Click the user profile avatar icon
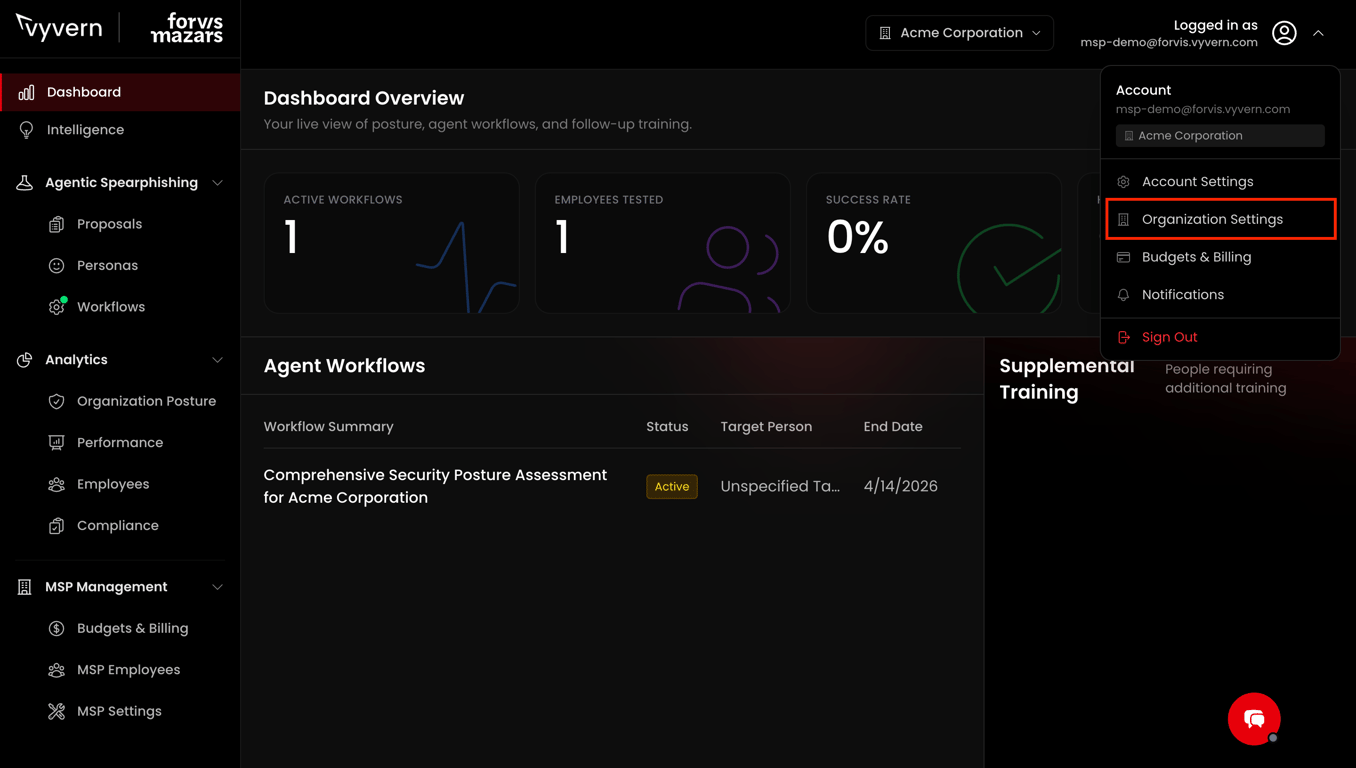This screenshot has height=768, width=1356. pyautogui.click(x=1284, y=33)
